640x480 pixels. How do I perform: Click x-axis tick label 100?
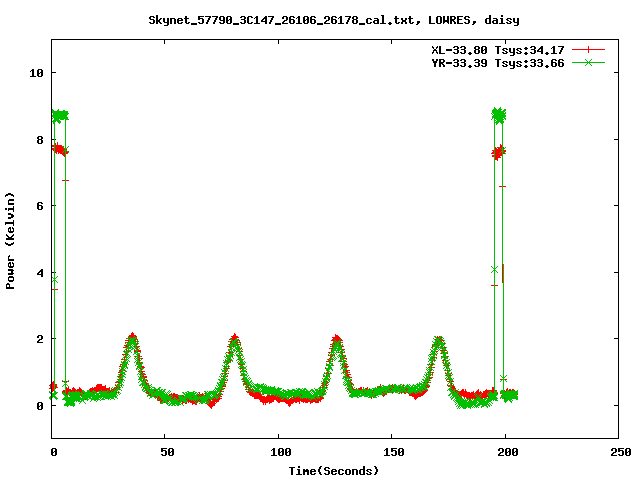pyautogui.click(x=281, y=452)
